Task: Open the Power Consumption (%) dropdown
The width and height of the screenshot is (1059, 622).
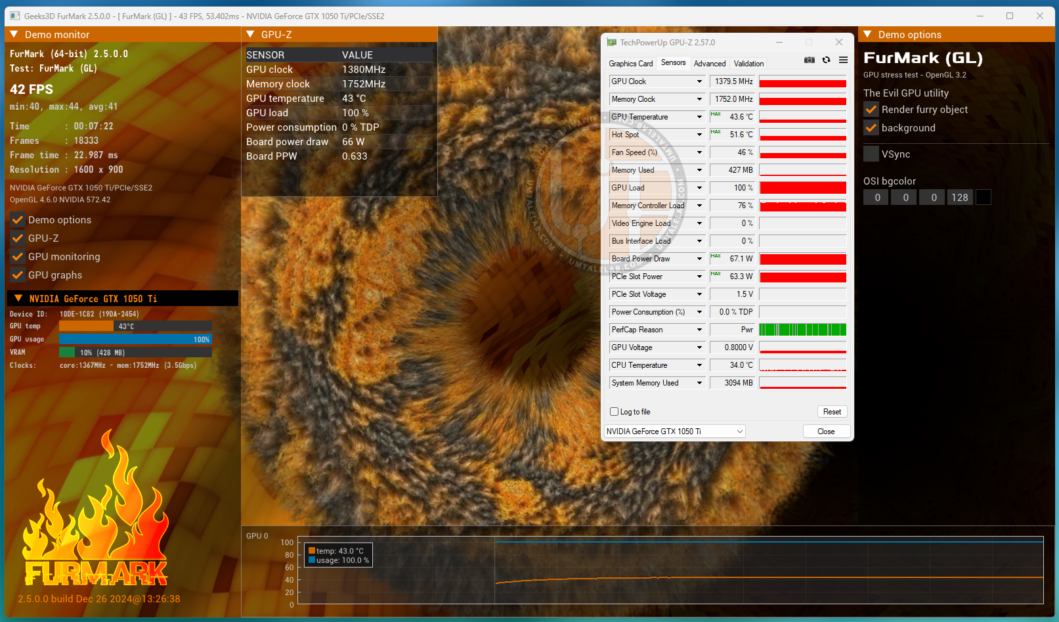Action: [699, 312]
